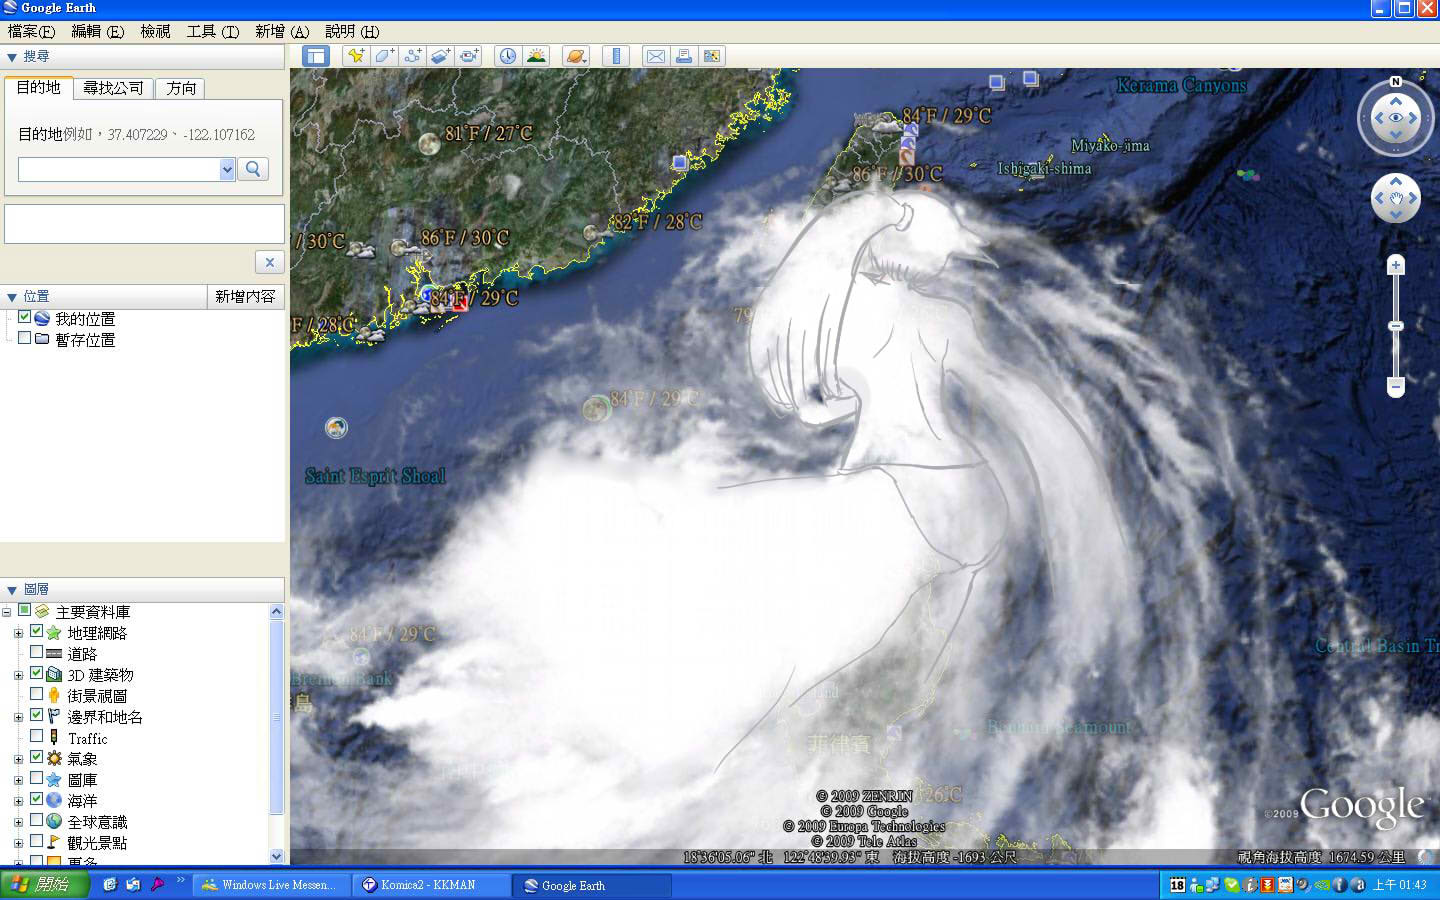1440x900 pixels.
Task: Click the zoom slider handle
Action: click(1396, 326)
